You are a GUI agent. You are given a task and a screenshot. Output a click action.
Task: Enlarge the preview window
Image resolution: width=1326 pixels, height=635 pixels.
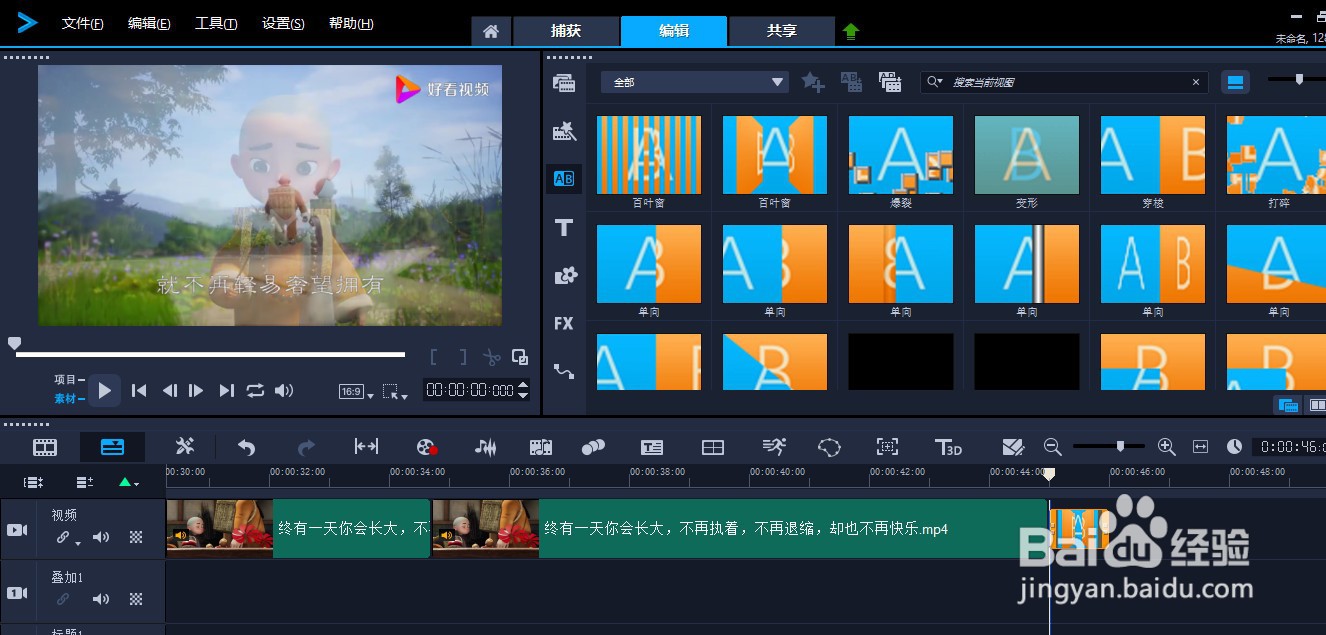[520, 356]
